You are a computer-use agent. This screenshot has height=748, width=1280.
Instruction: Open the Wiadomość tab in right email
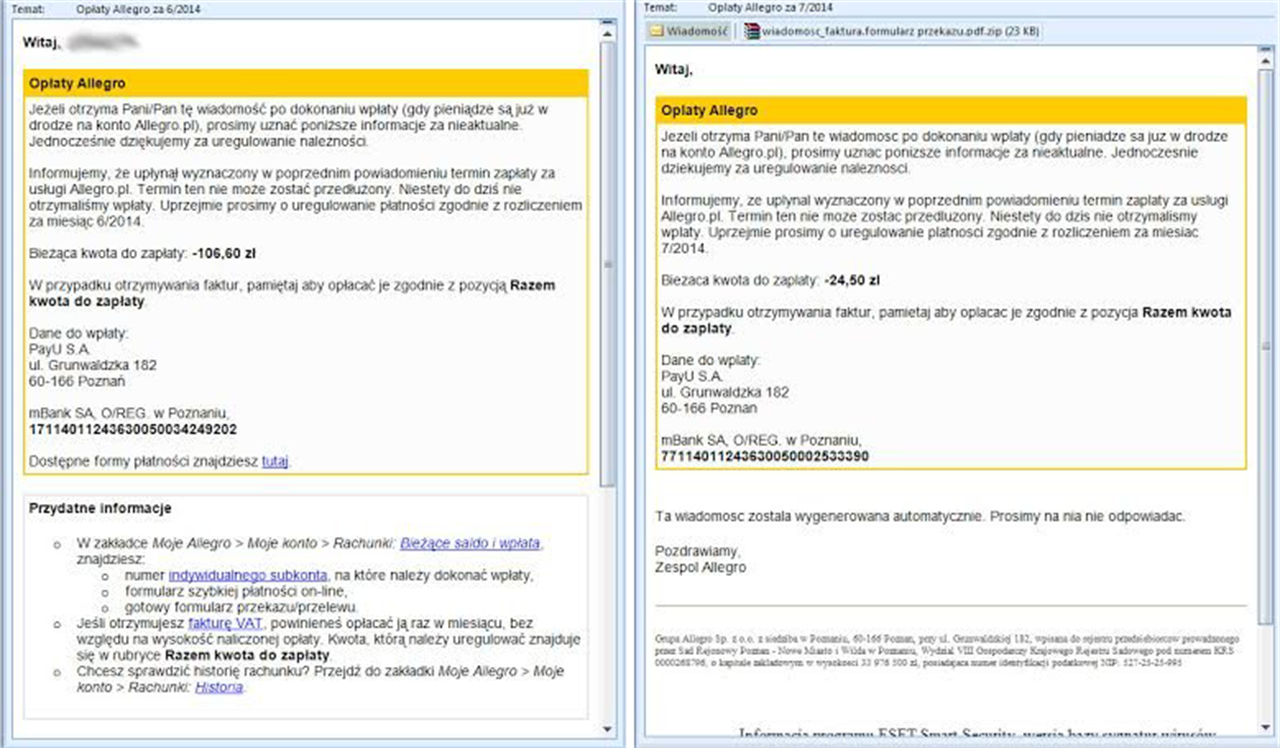[689, 31]
